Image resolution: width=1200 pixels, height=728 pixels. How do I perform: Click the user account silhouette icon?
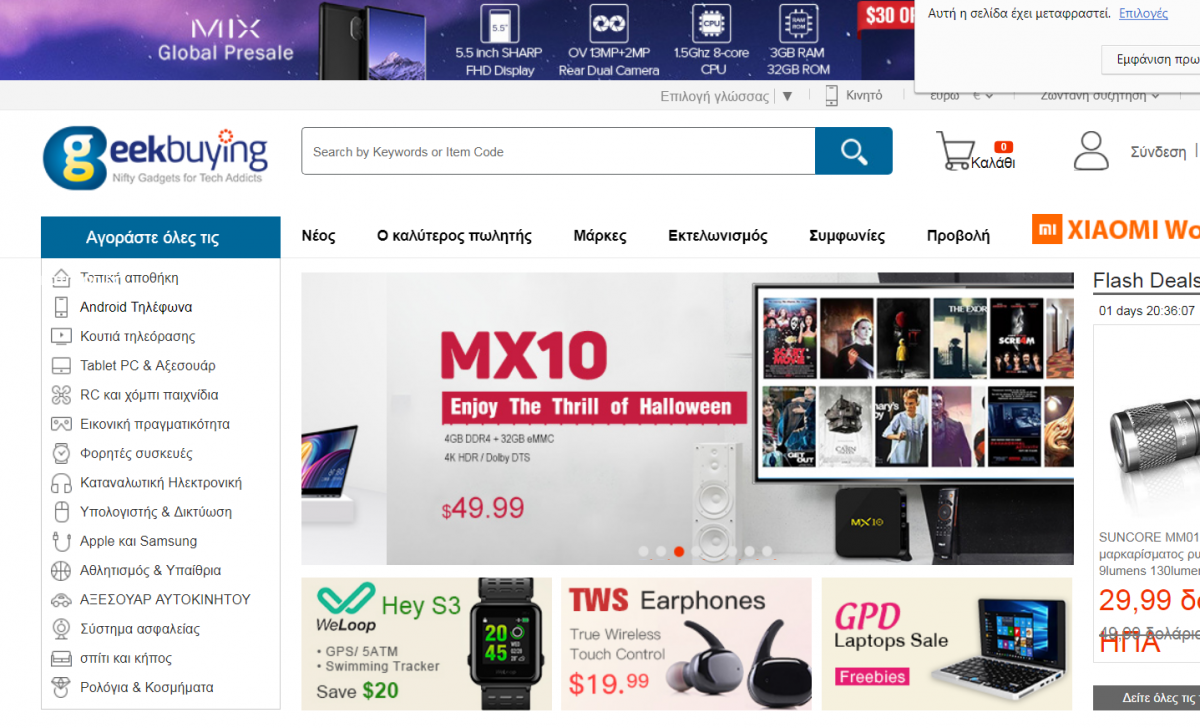1091,151
